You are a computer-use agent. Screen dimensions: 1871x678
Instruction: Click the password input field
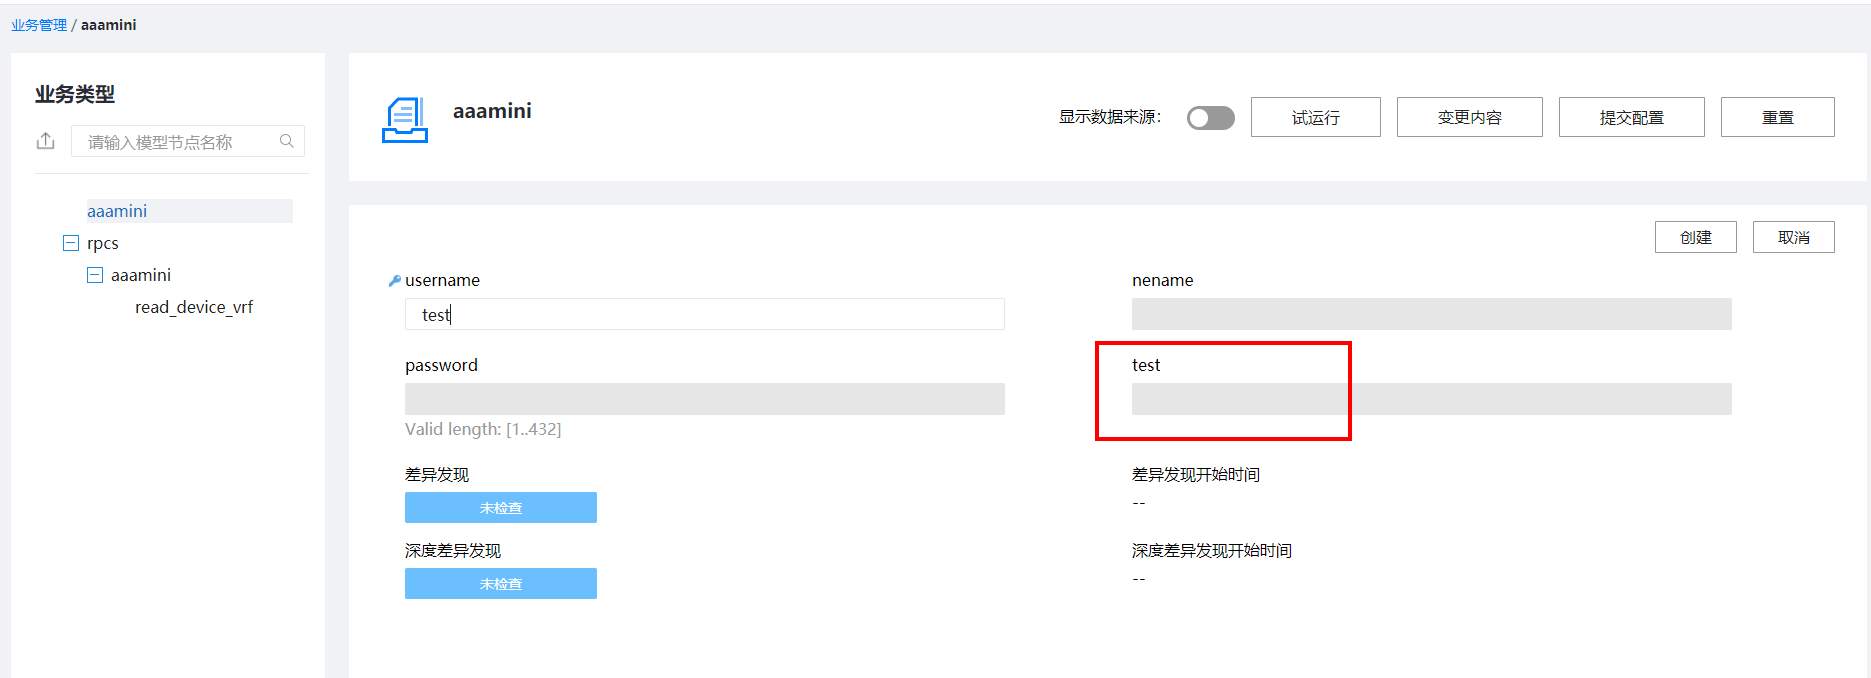pos(705,399)
